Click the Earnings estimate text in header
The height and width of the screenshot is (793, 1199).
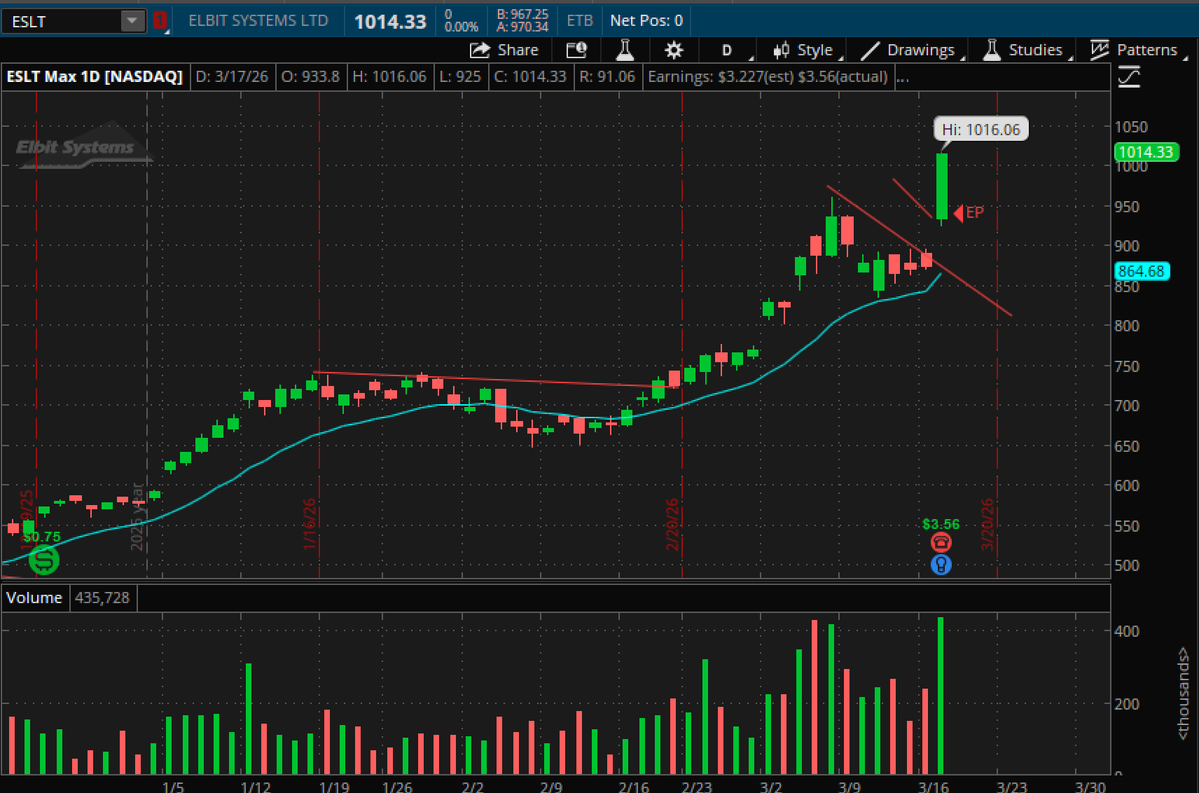[x=768, y=76]
